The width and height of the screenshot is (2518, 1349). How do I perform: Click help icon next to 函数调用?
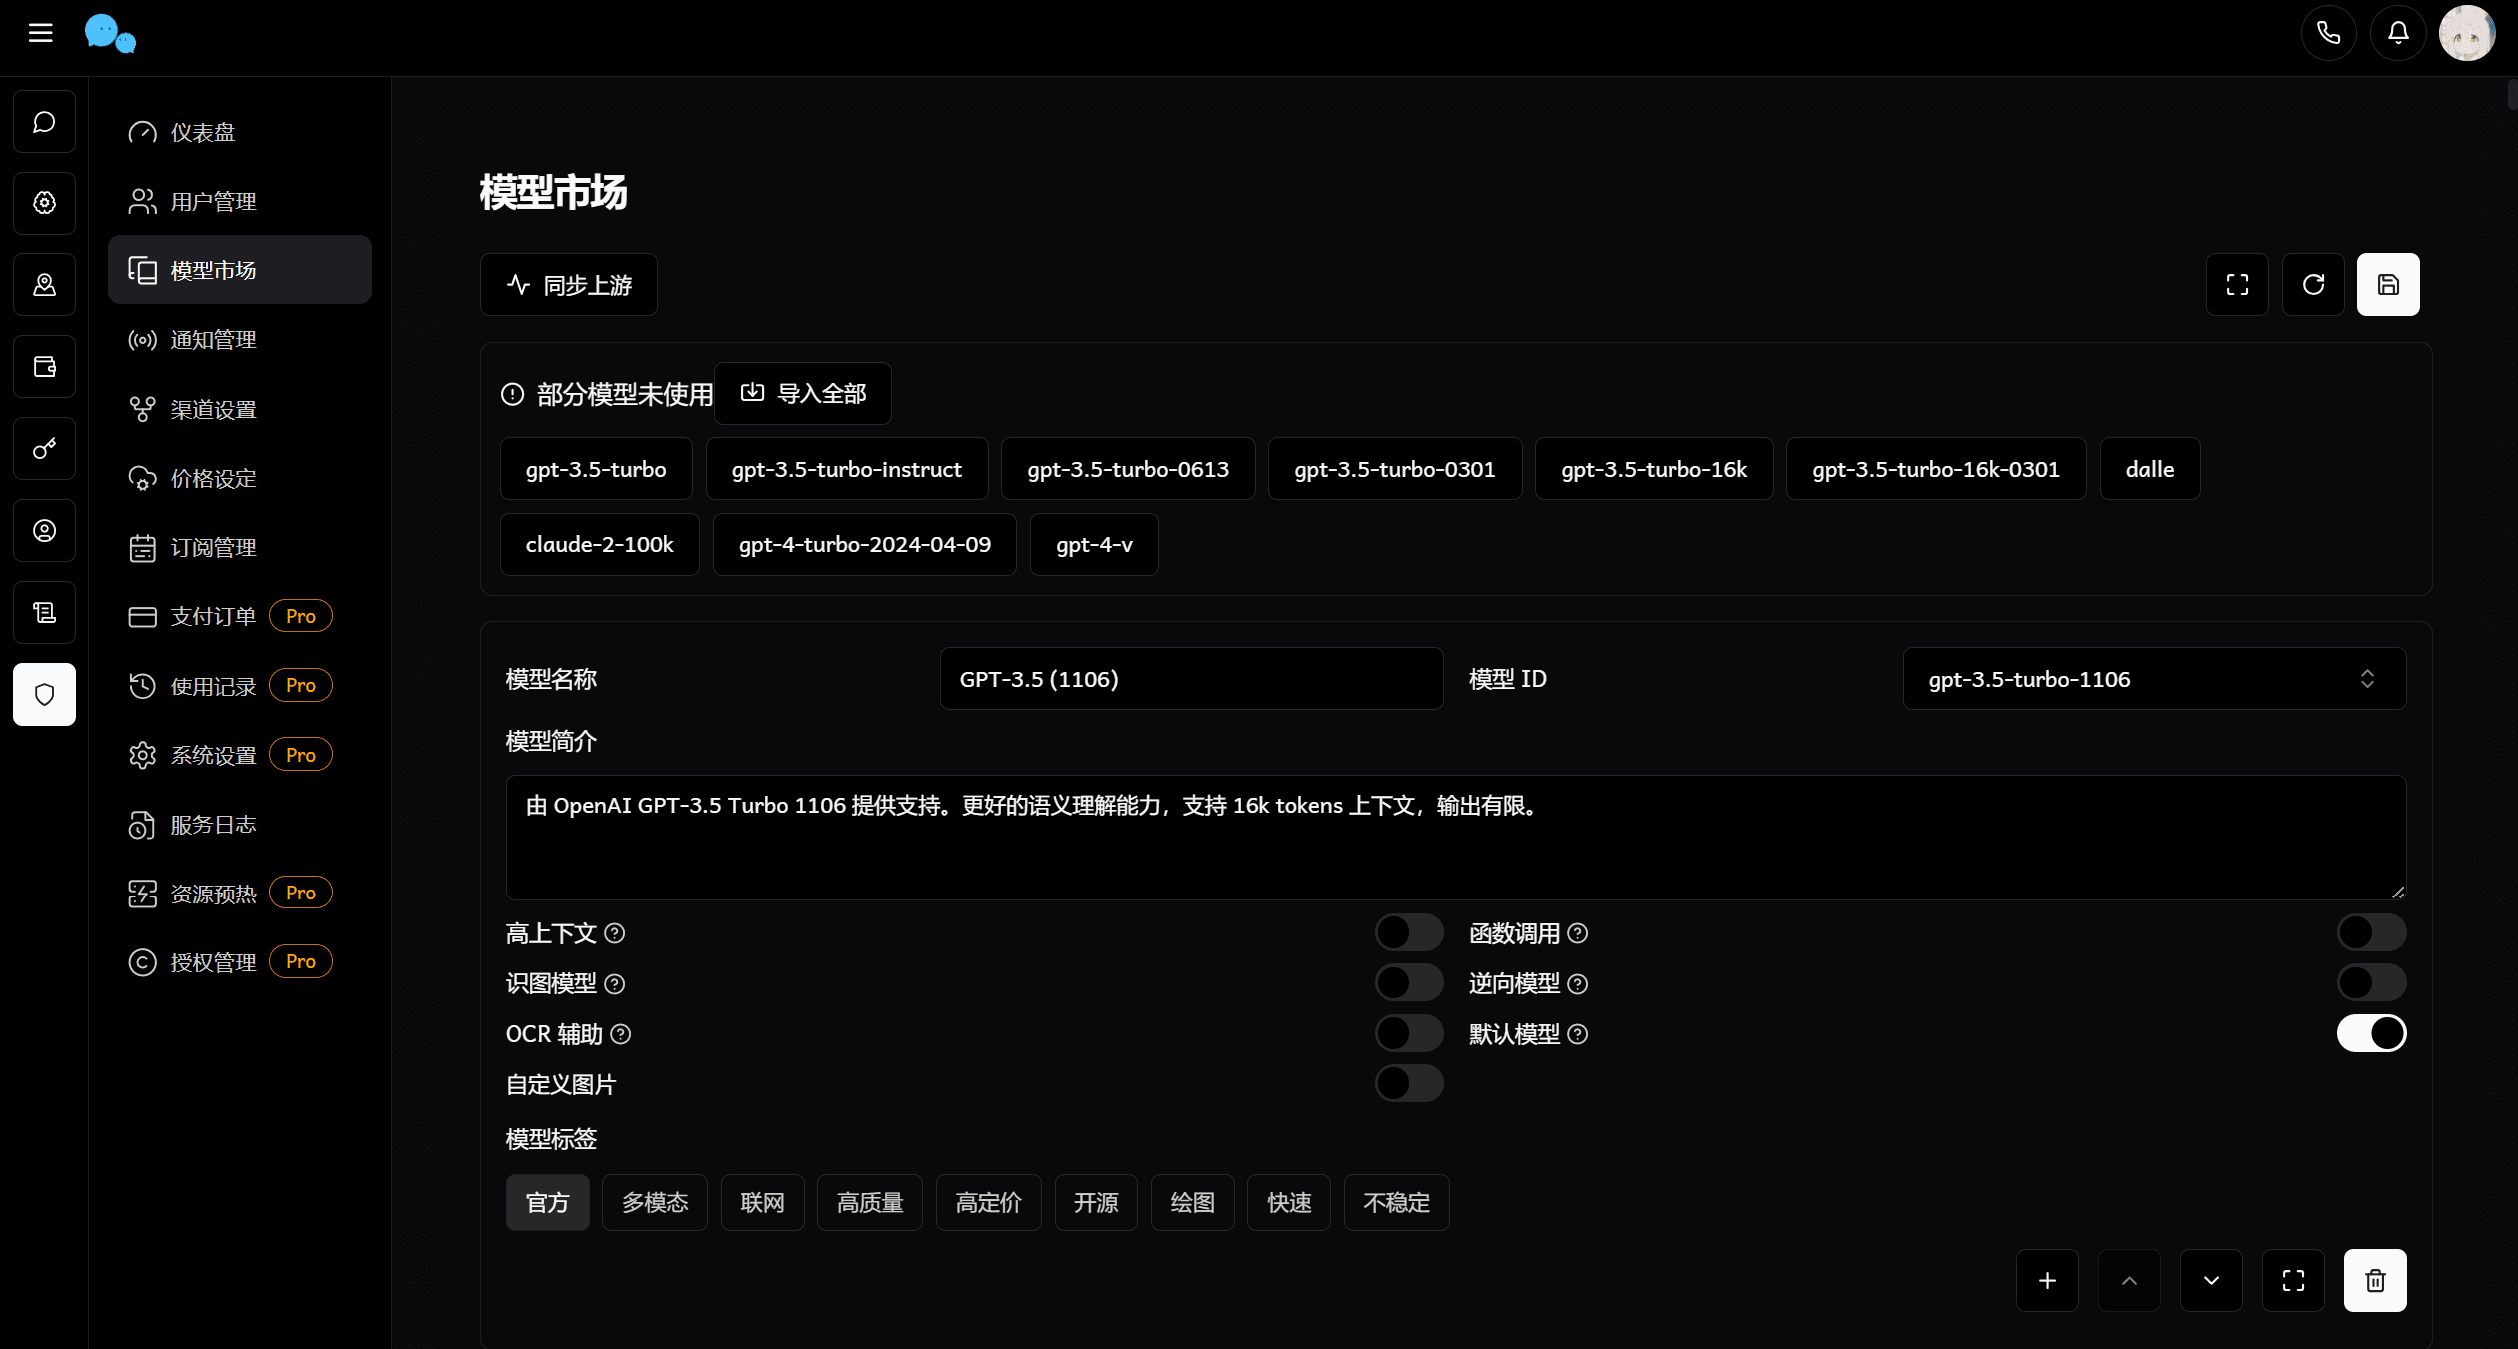tap(1578, 934)
